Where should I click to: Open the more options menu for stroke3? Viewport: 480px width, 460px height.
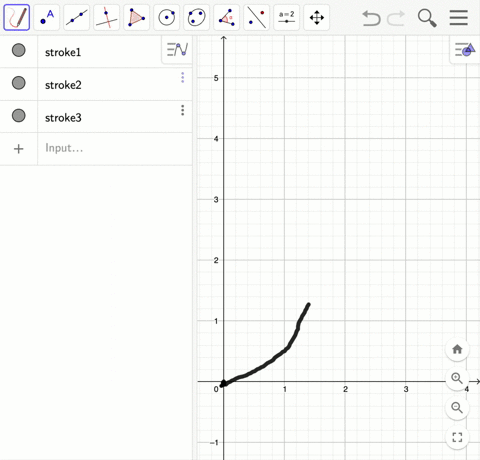[x=182, y=110]
